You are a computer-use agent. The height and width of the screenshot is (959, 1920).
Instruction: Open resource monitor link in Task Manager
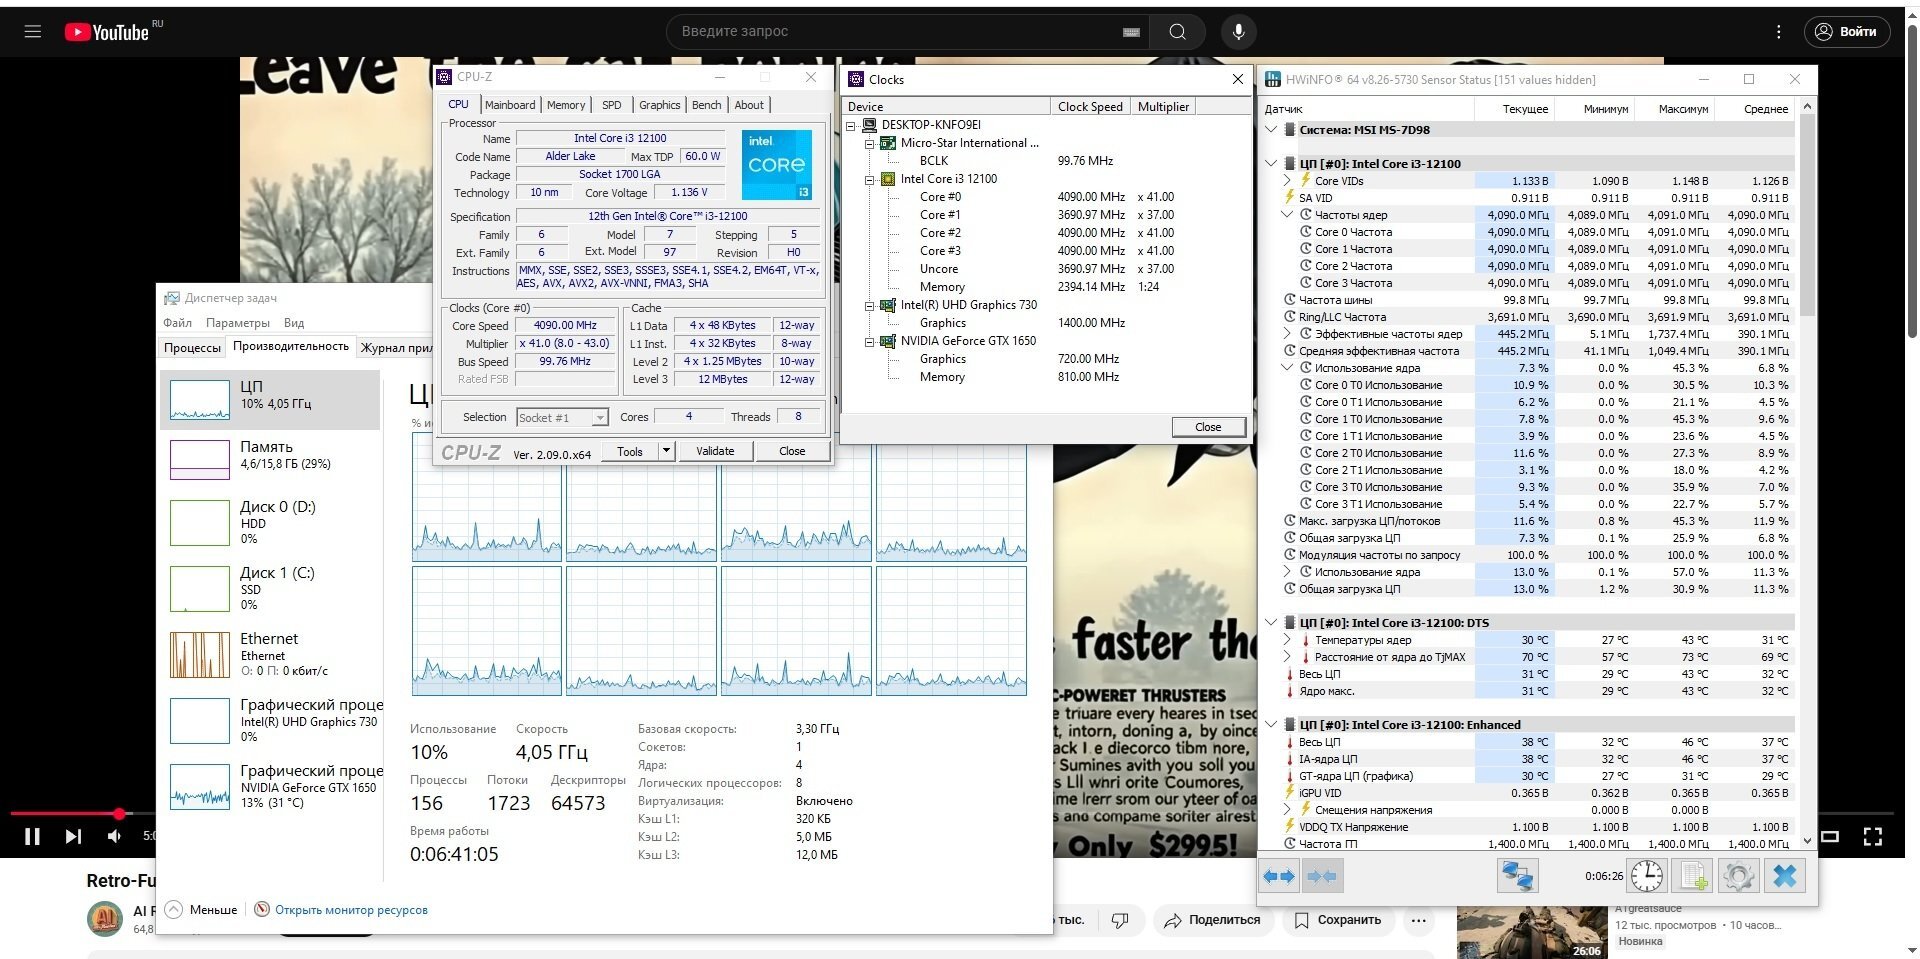pyautogui.click(x=351, y=910)
